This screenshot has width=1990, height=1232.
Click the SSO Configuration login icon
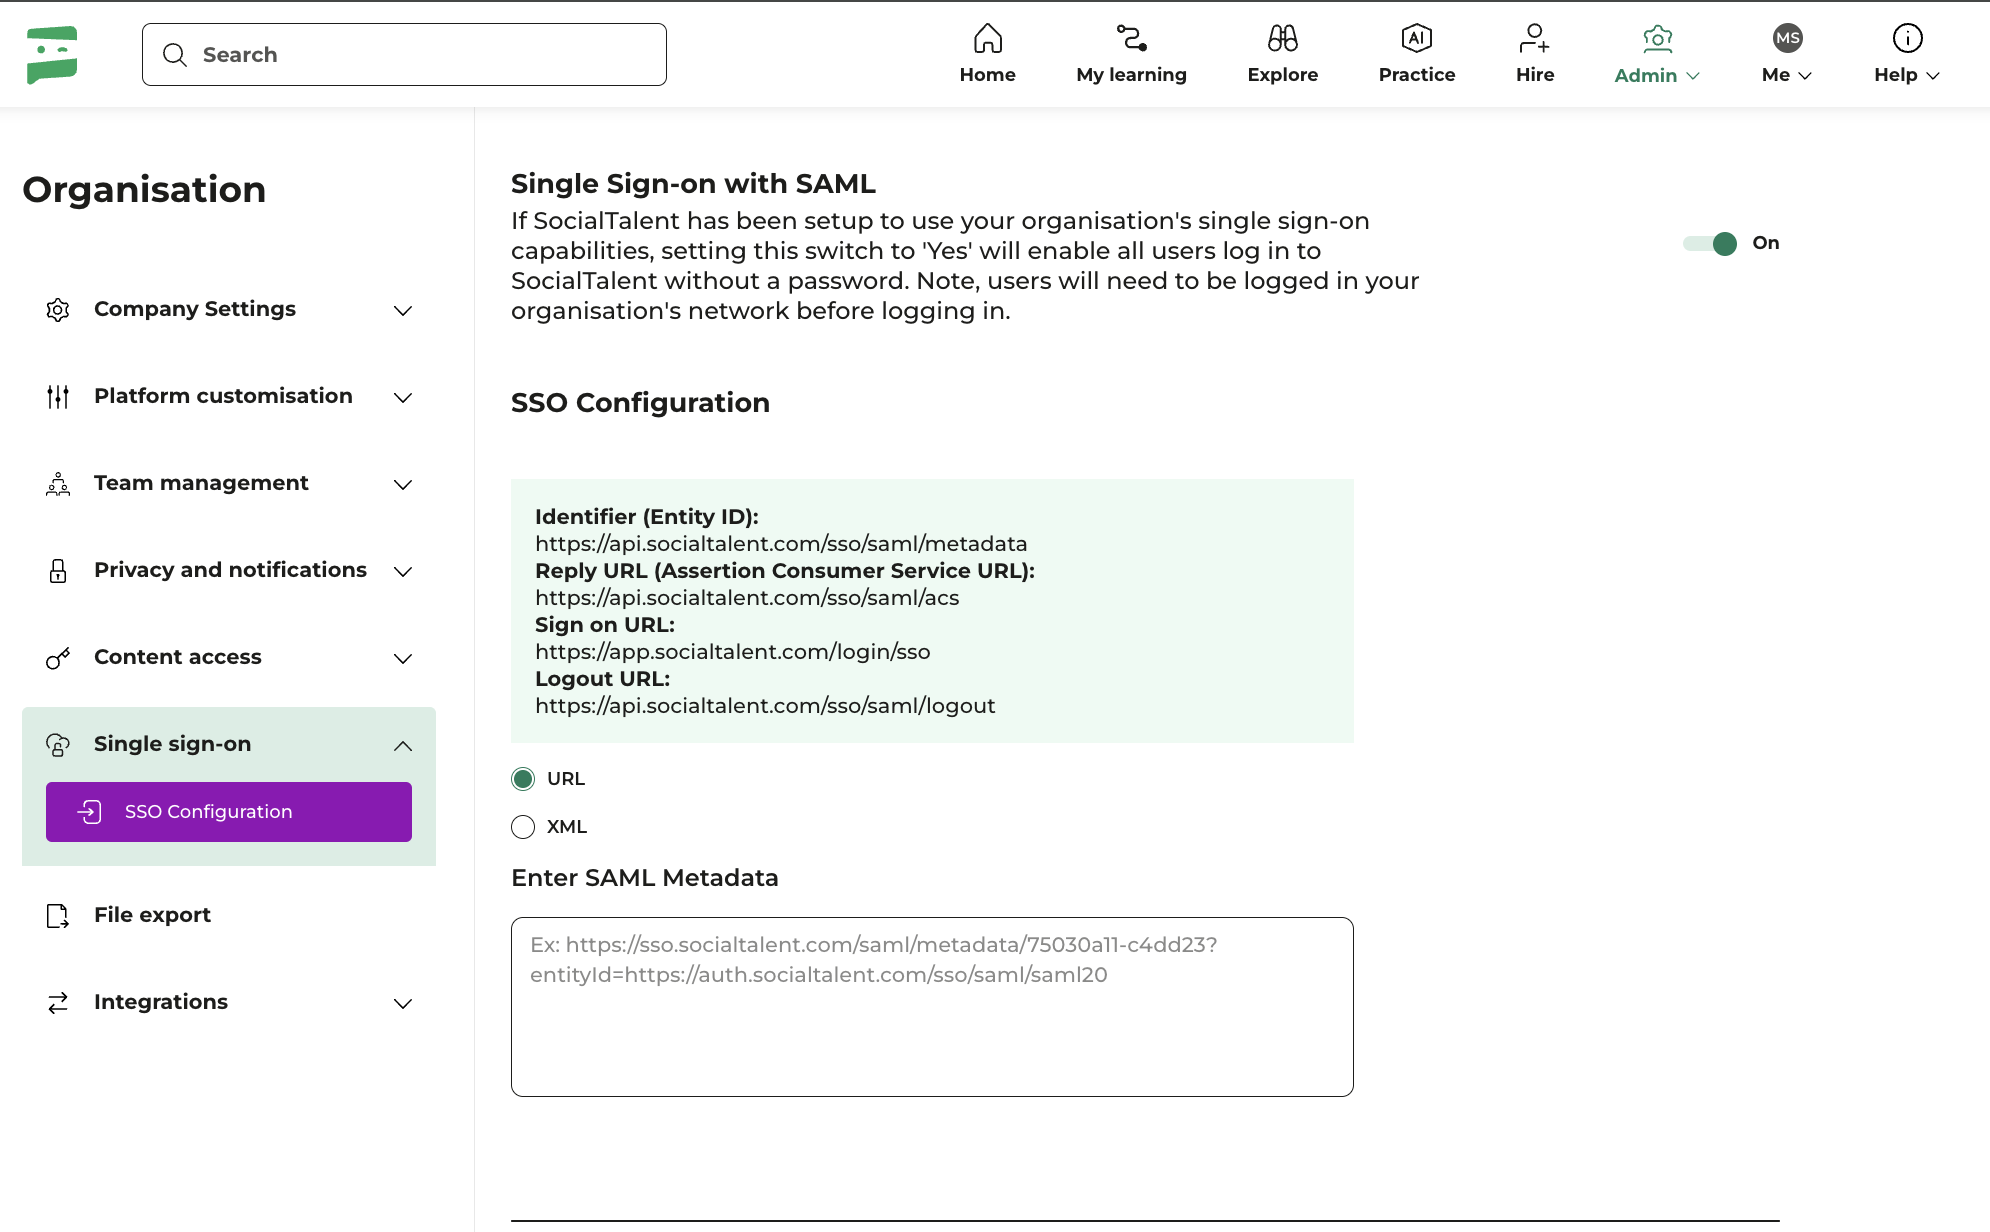[90, 812]
